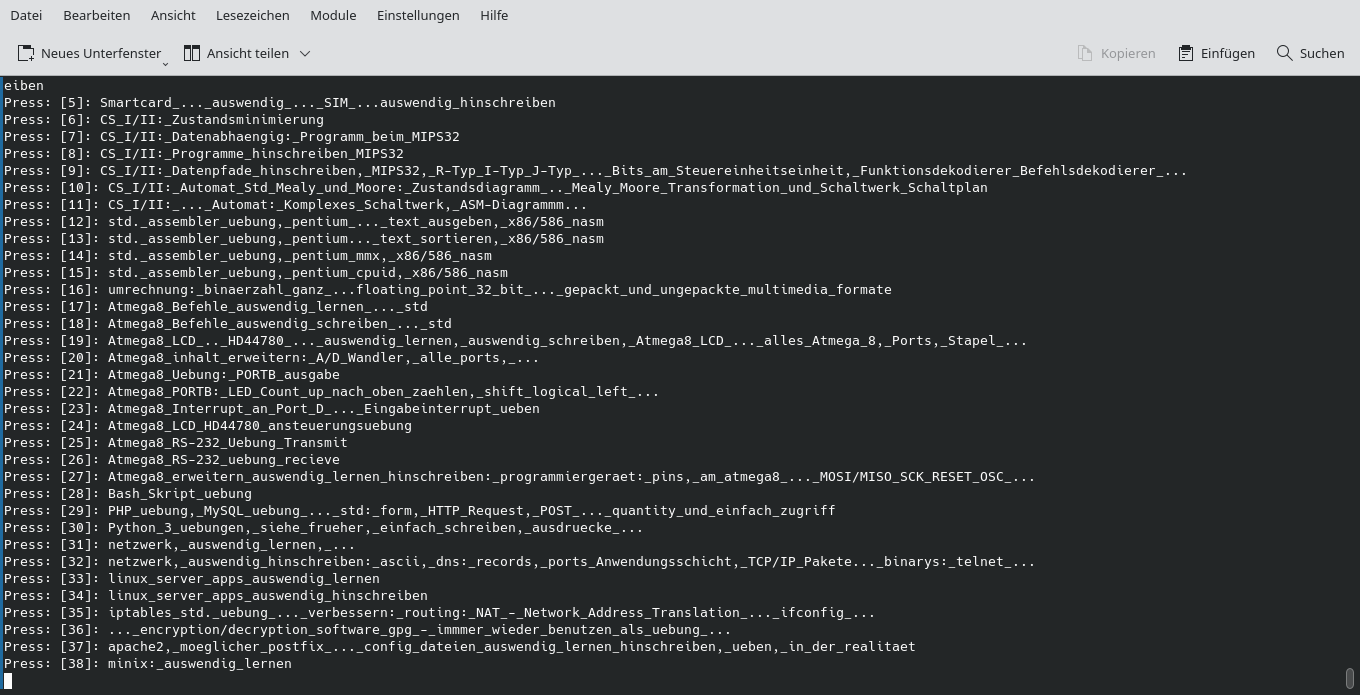
Task: Click the Suchen magnifier icon
Action: (1283, 53)
